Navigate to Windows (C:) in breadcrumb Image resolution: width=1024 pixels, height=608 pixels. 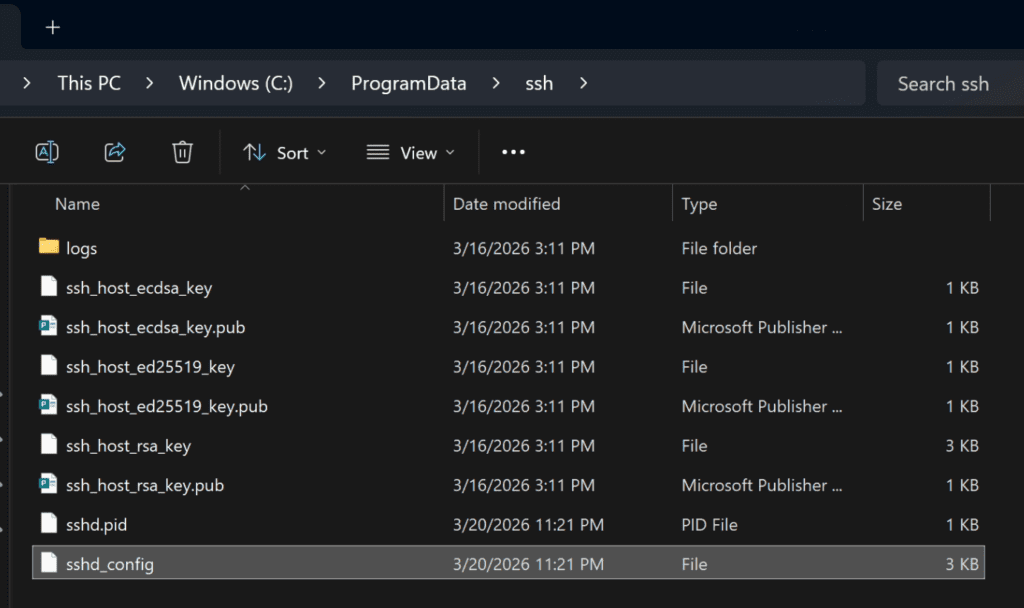click(236, 83)
